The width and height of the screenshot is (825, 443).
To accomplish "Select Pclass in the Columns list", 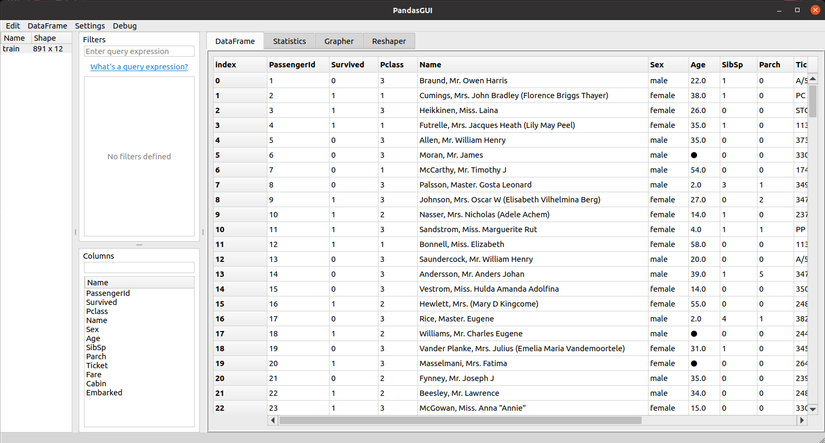I will (97, 311).
